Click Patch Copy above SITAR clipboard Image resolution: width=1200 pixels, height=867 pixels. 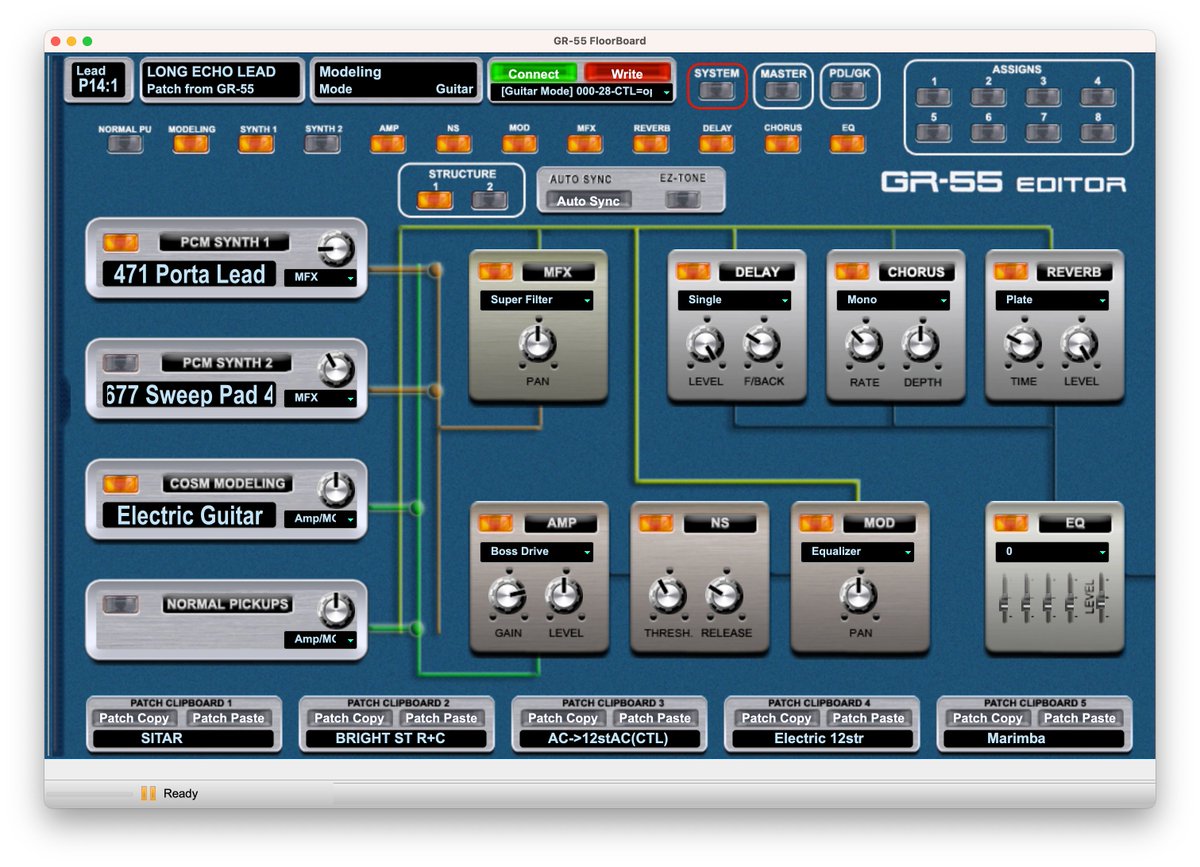(x=134, y=718)
